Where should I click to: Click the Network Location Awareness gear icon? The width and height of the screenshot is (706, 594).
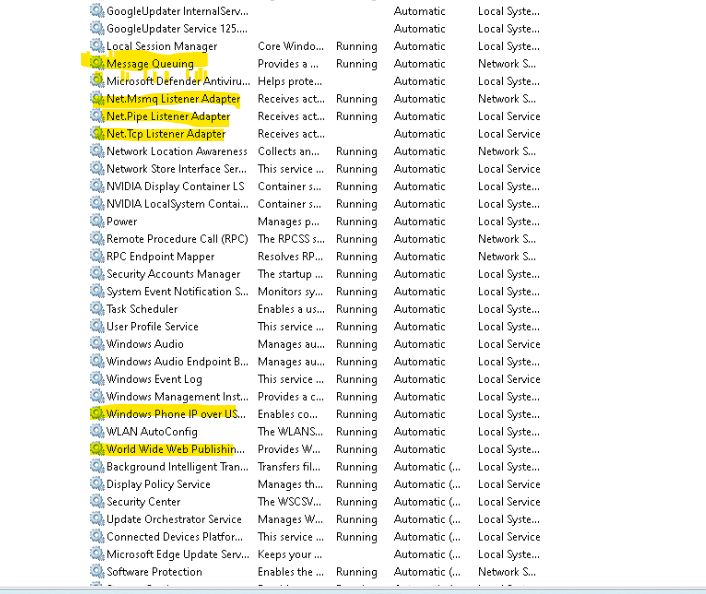(97, 150)
